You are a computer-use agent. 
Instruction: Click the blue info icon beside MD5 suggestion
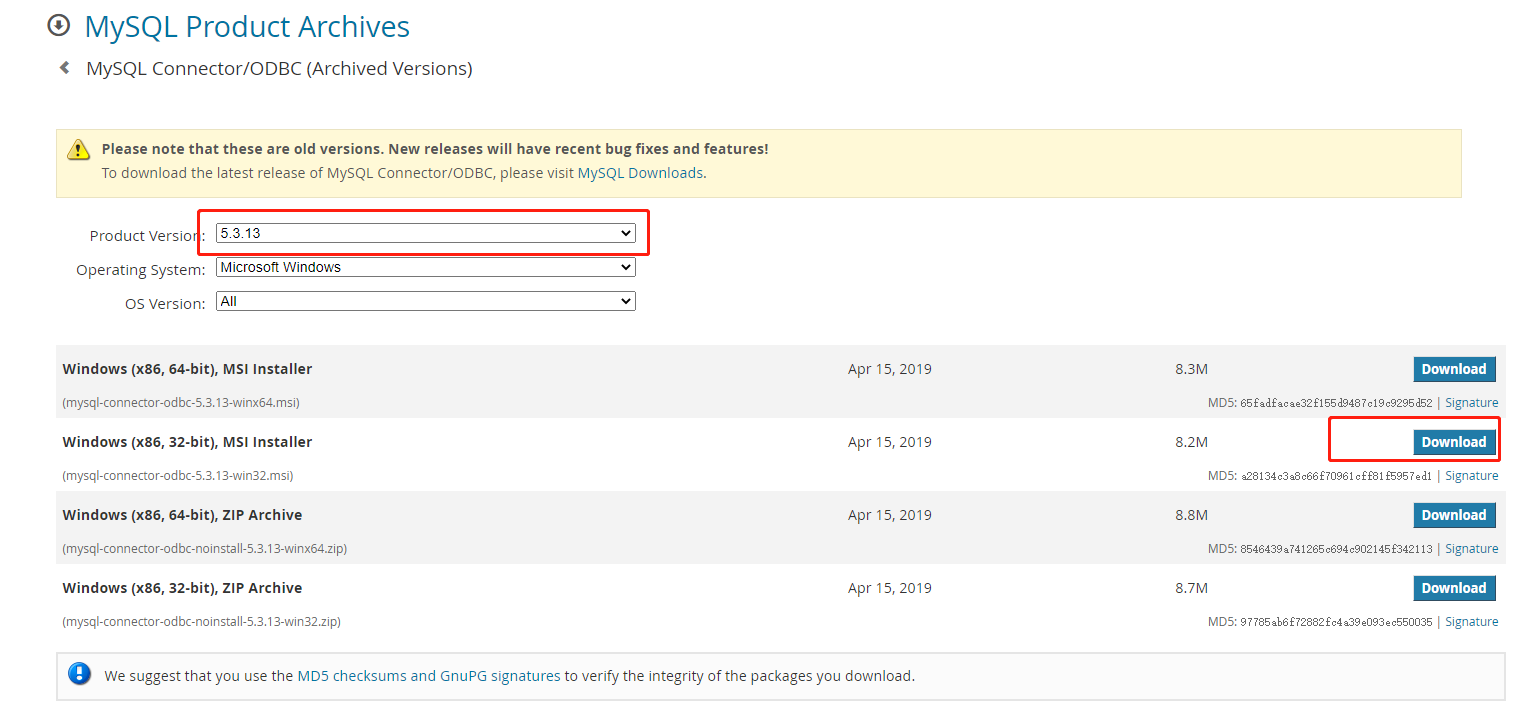(x=80, y=674)
